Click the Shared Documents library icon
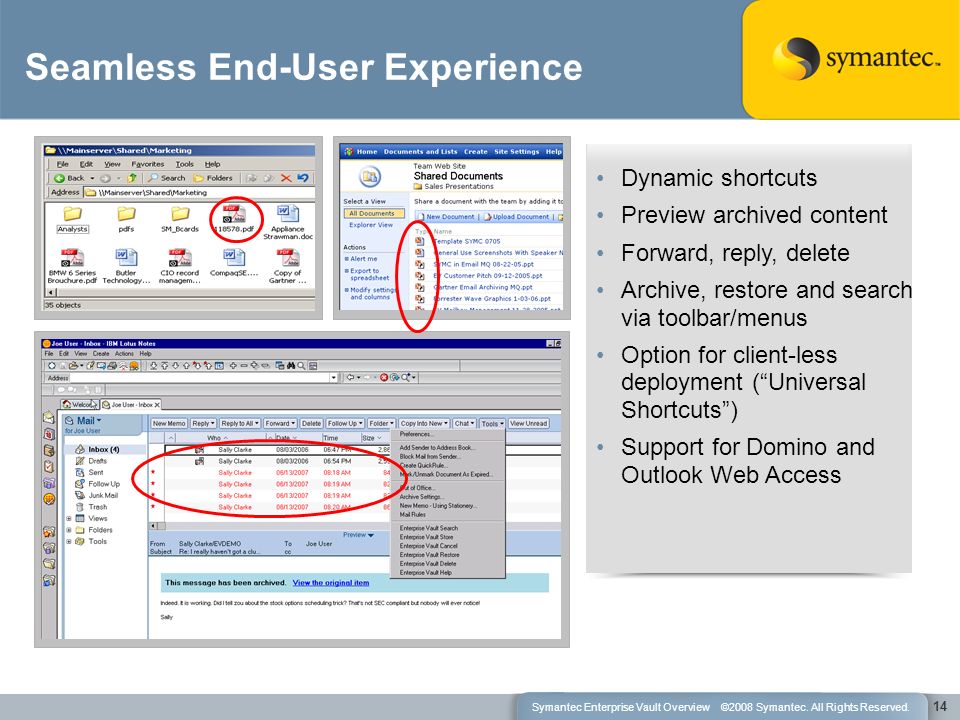Viewport: 960px width, 720px height. pos(370,177)
